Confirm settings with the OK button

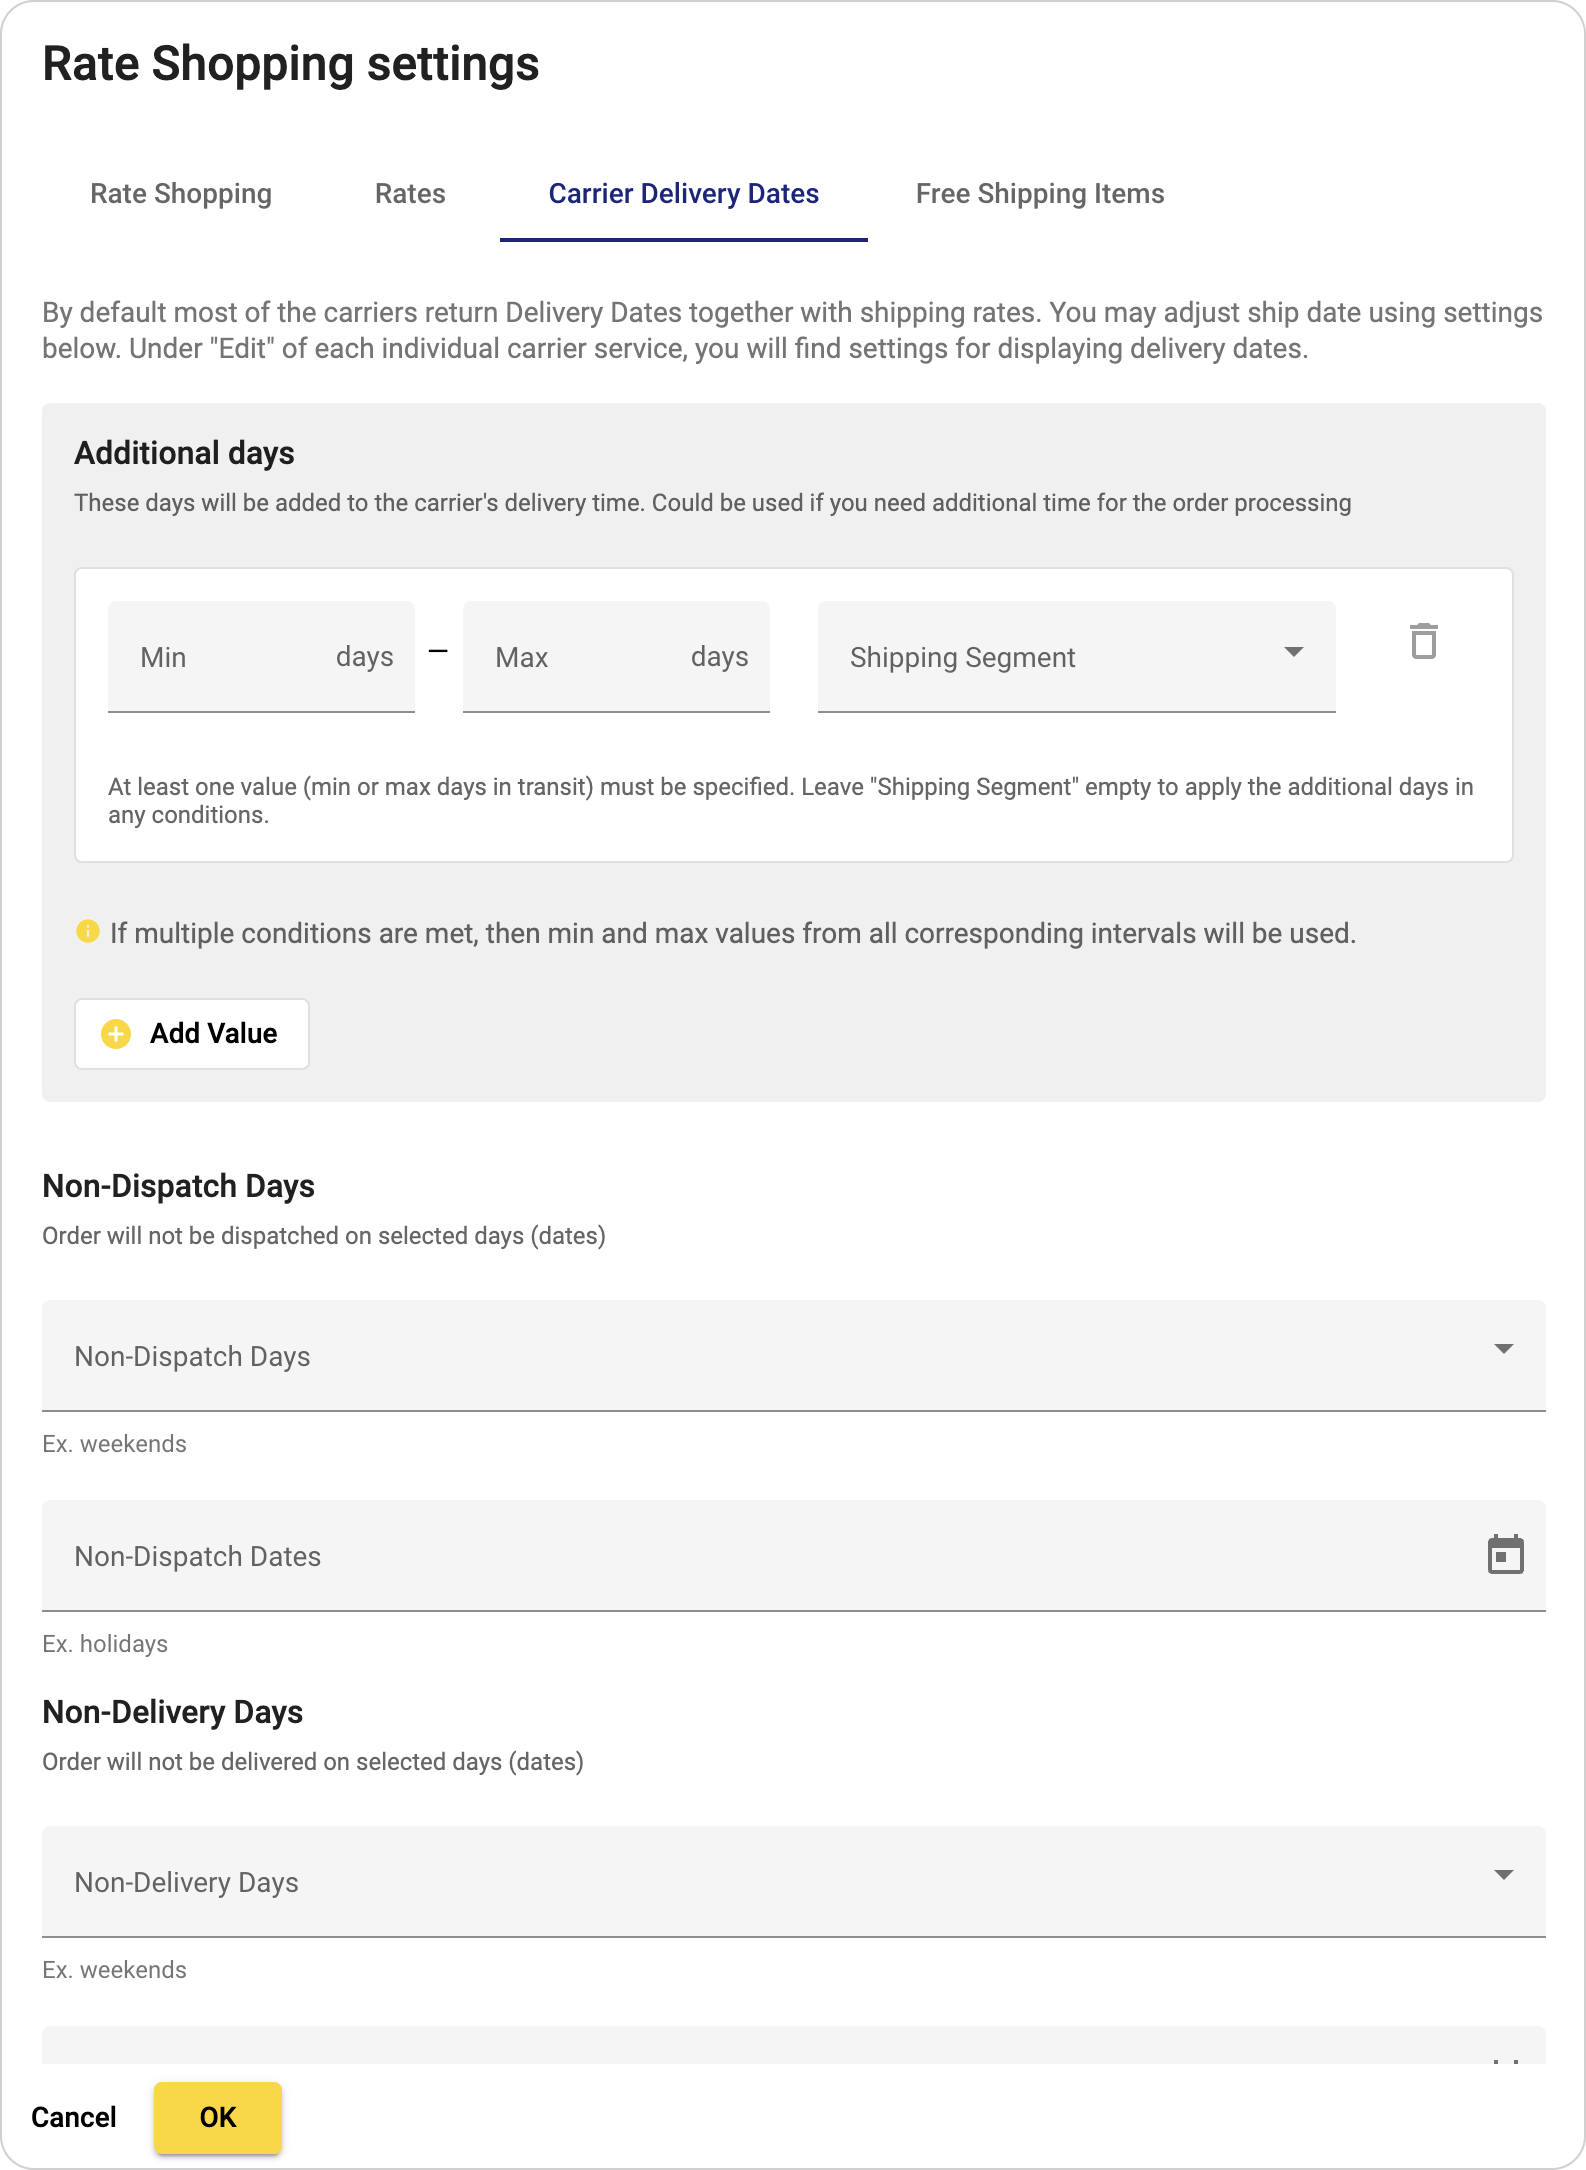point(218,2117)
